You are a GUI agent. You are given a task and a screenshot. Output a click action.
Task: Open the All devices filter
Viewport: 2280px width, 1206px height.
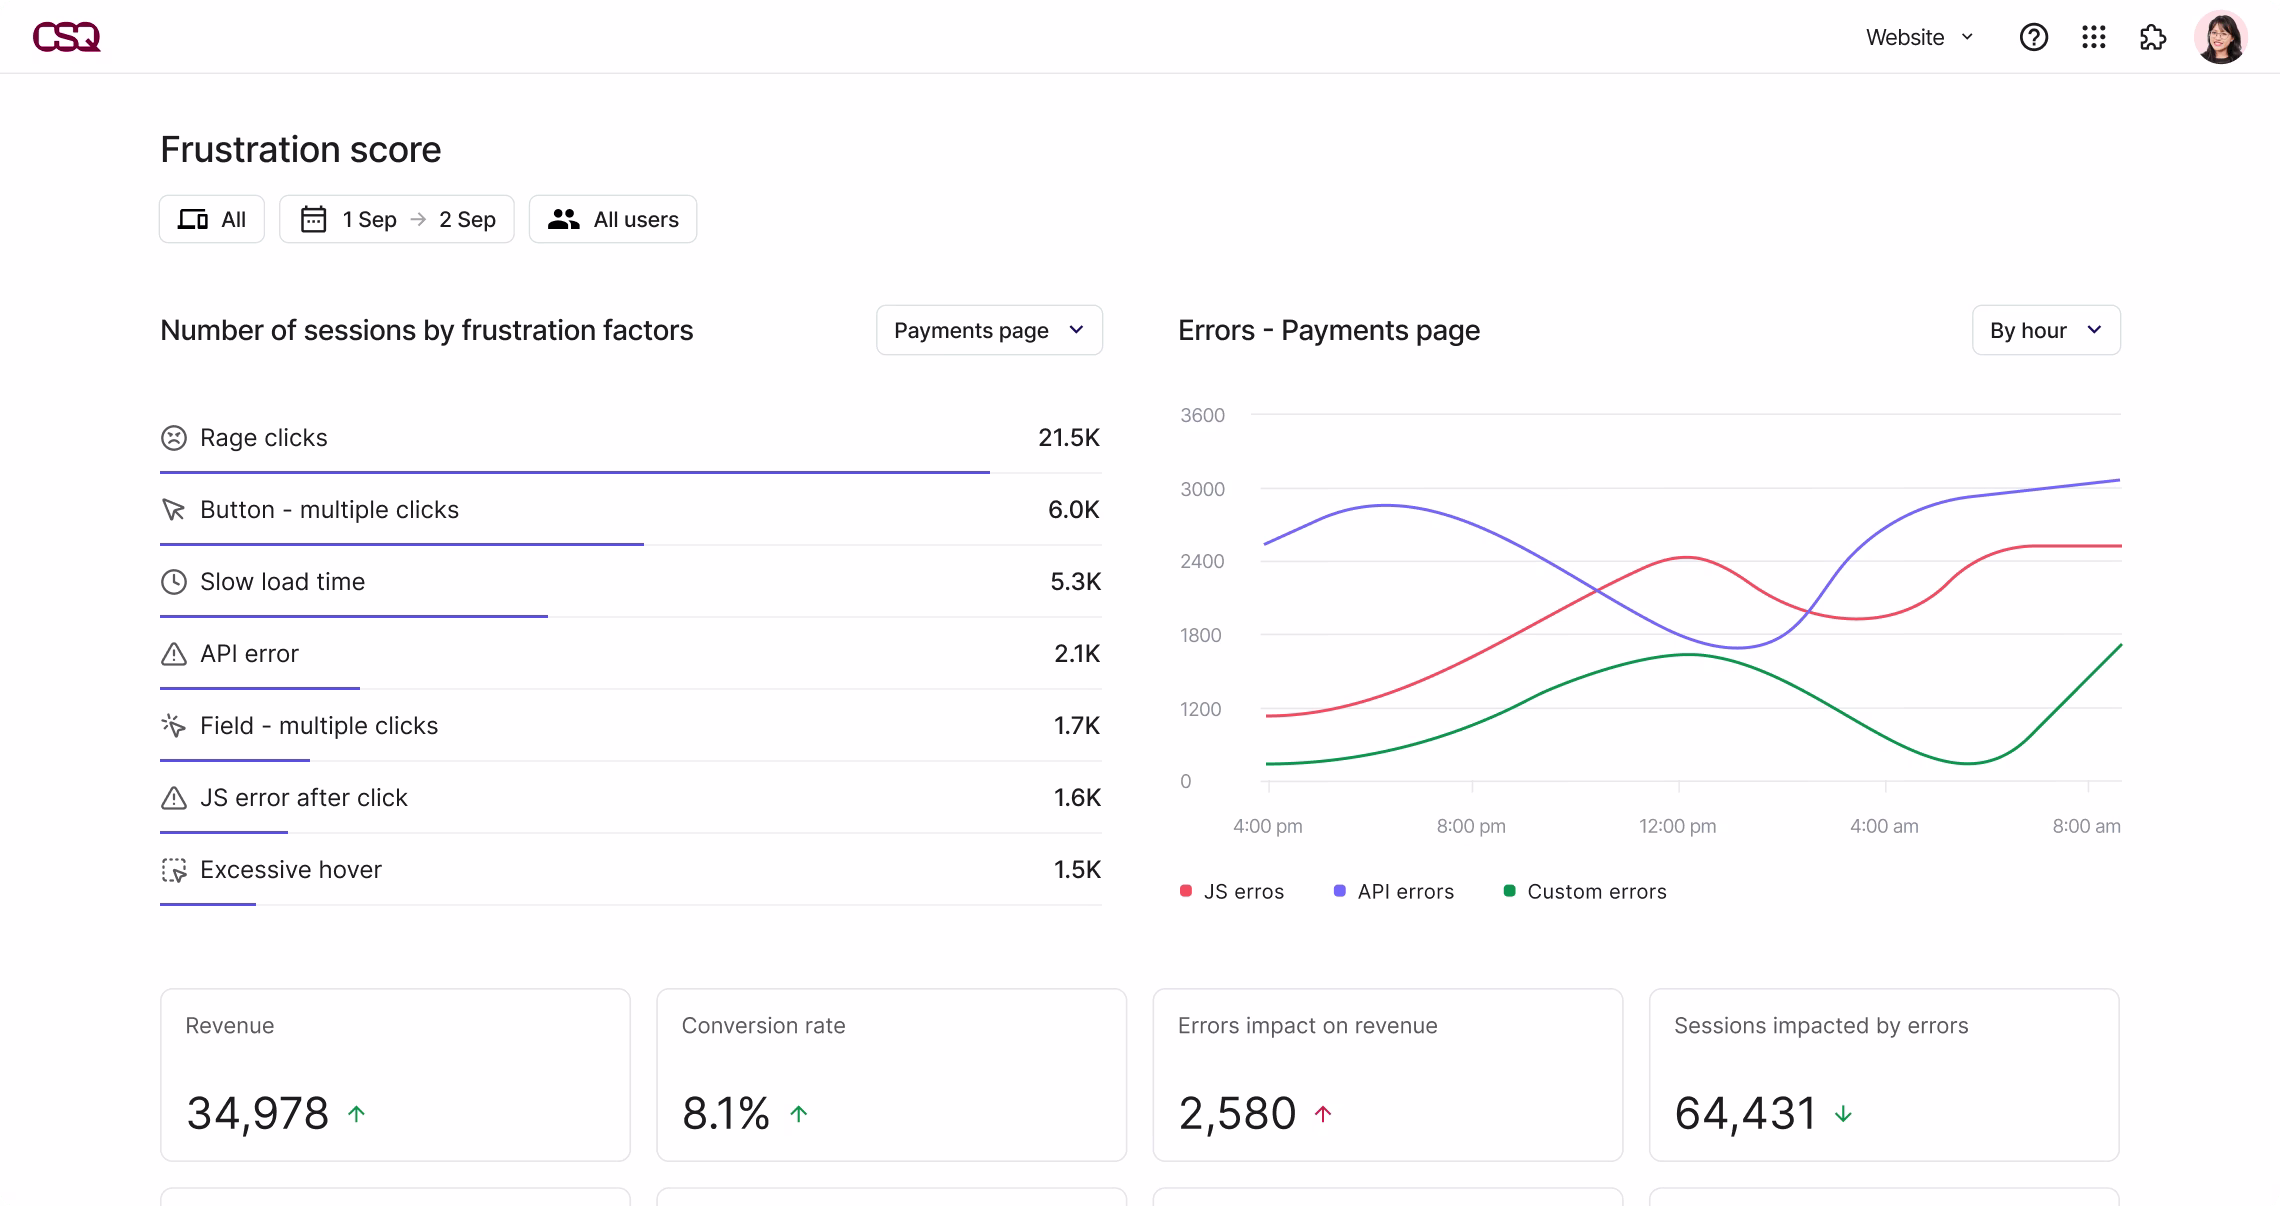click(212, 219)
